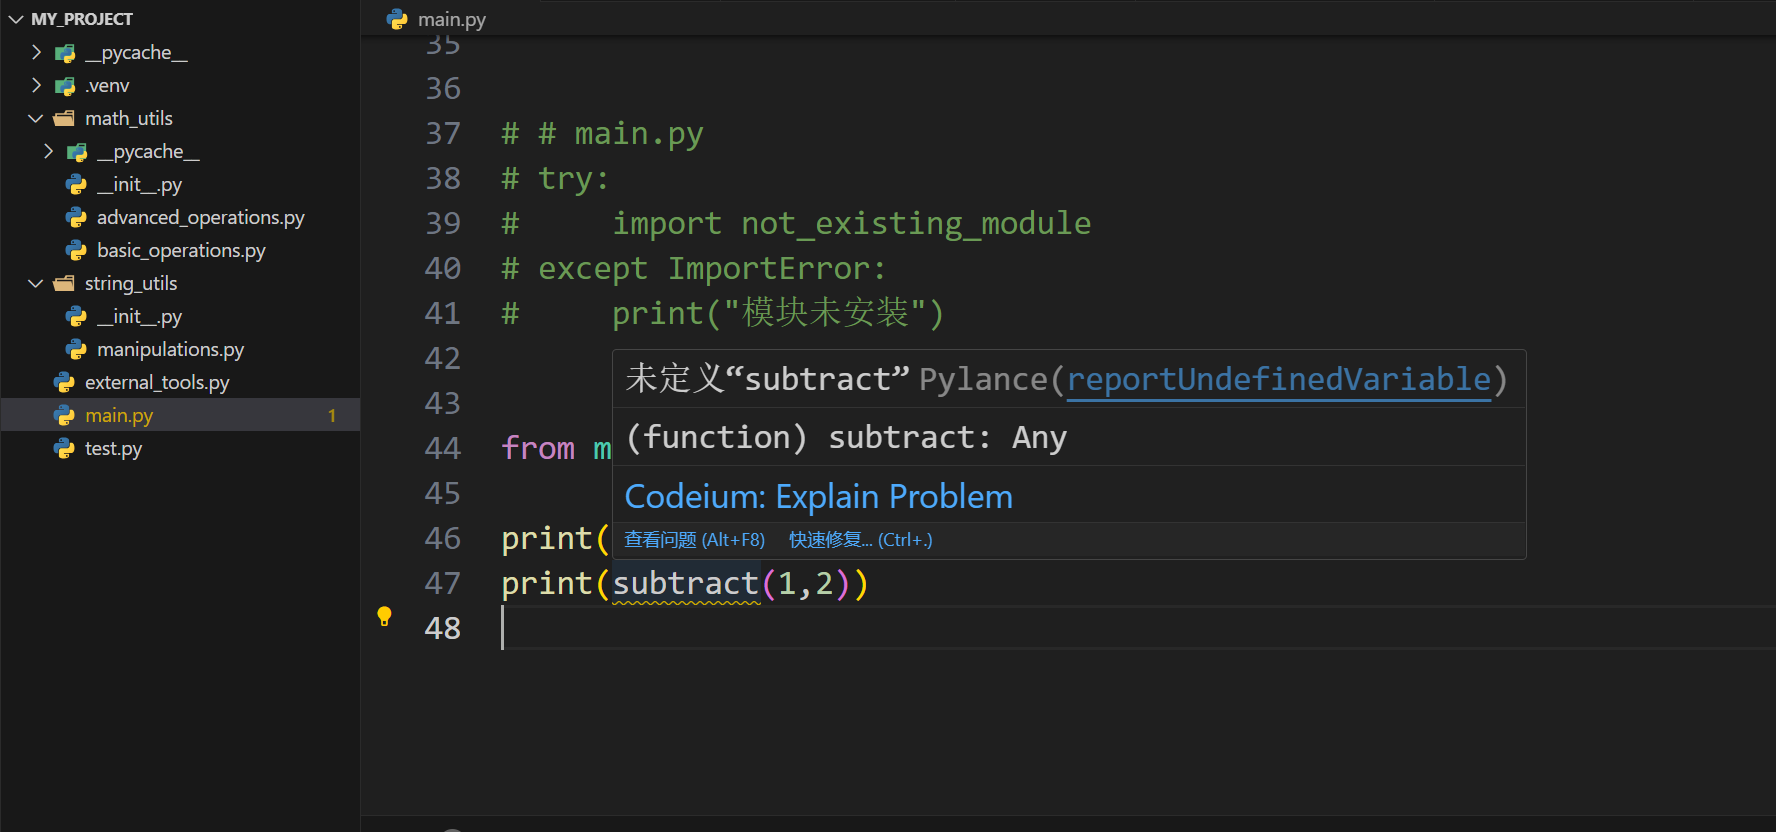Collapse the math_utils folder chevron

click(x=36, y=118)
